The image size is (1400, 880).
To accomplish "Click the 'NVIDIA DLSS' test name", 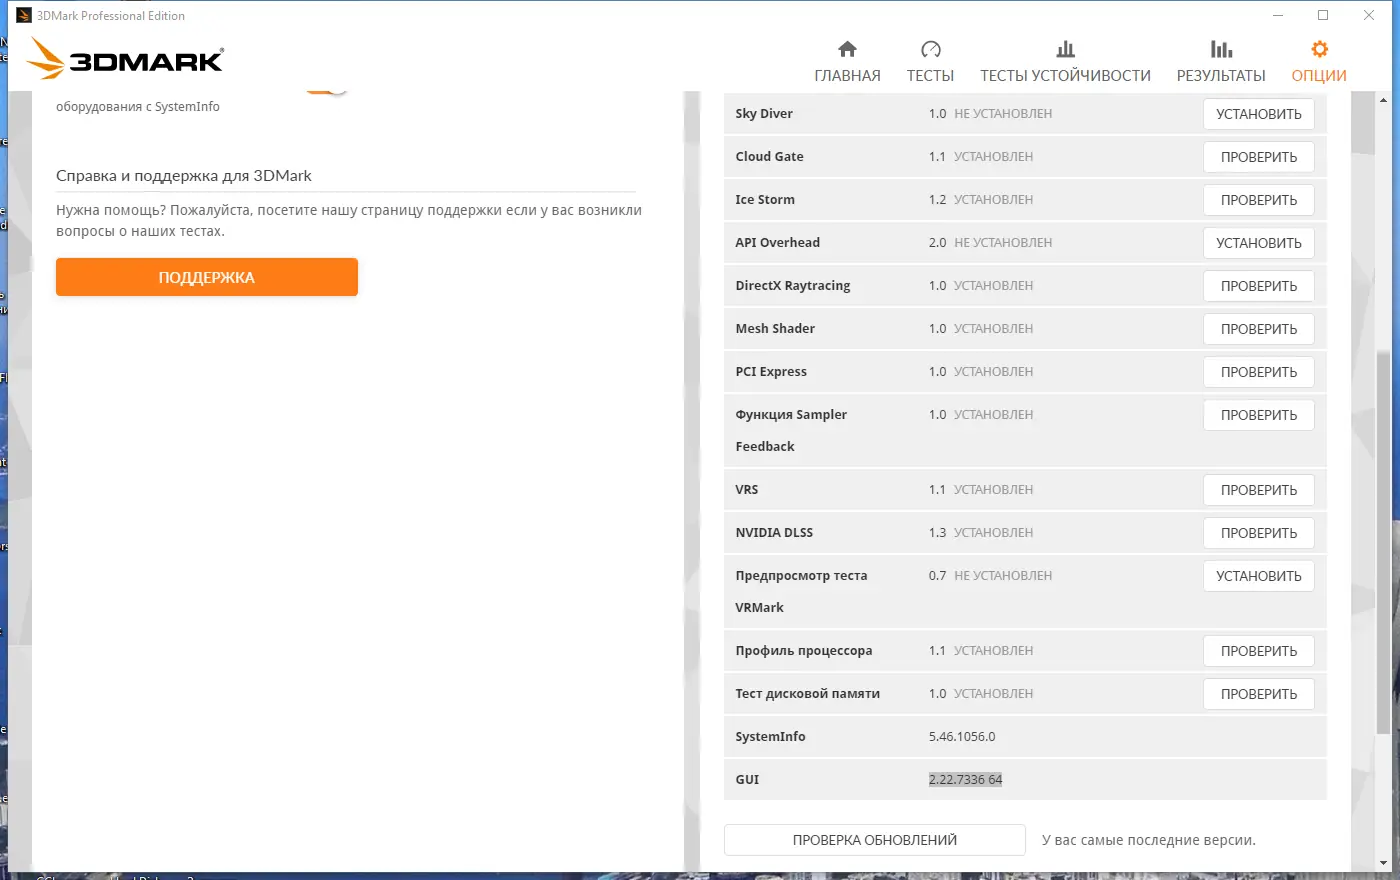I will (774, 533).
